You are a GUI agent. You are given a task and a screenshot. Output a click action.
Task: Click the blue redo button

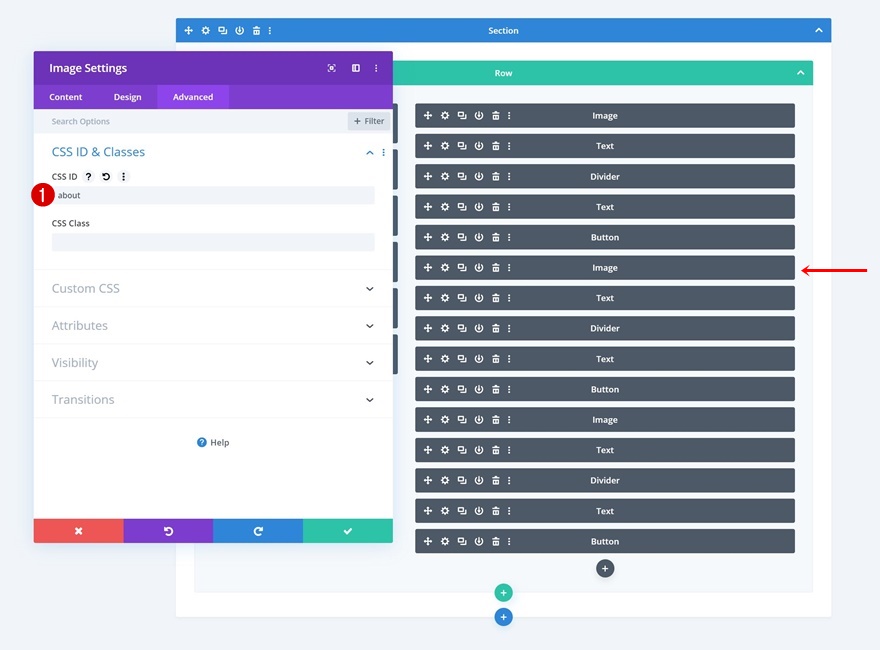tap(258, 531)
